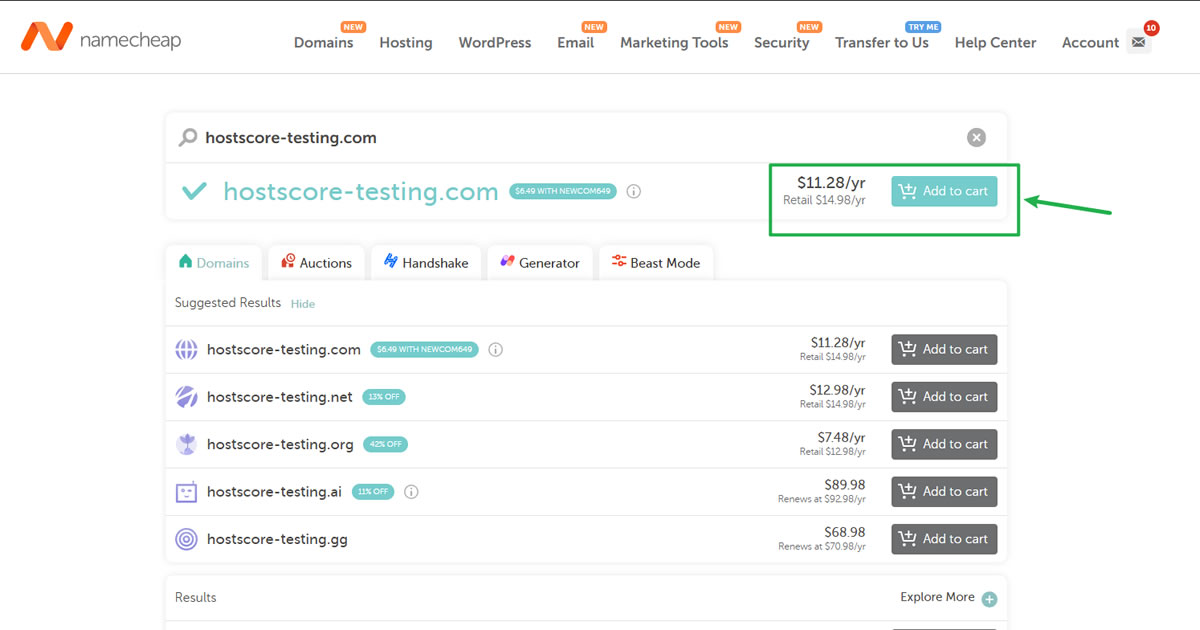
Task: Click the Namecheap logo
Action: (101, 39)
